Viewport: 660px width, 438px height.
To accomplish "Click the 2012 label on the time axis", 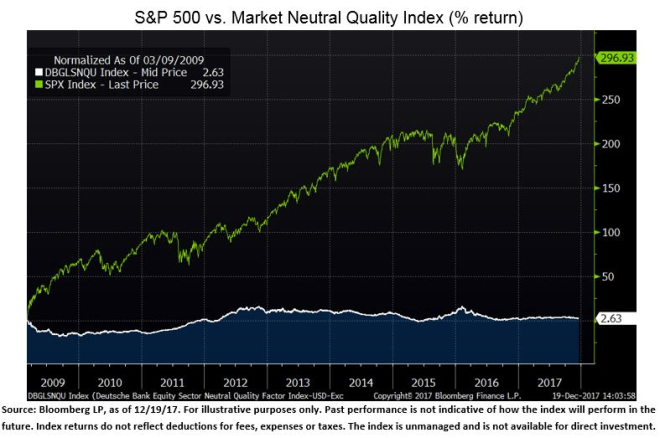I will click(237, 382).
